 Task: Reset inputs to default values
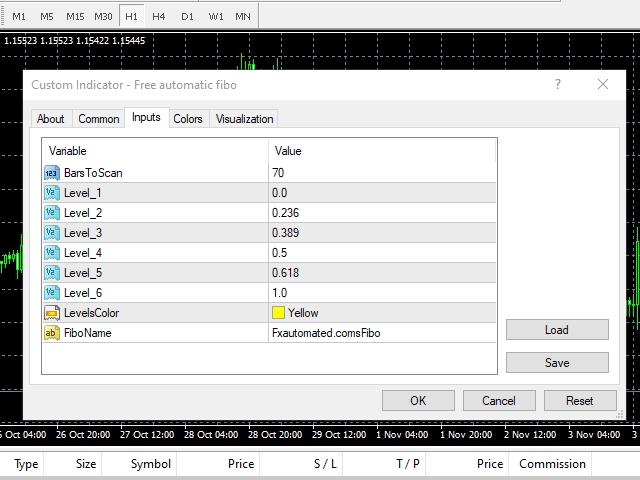(x=580, y=401)
